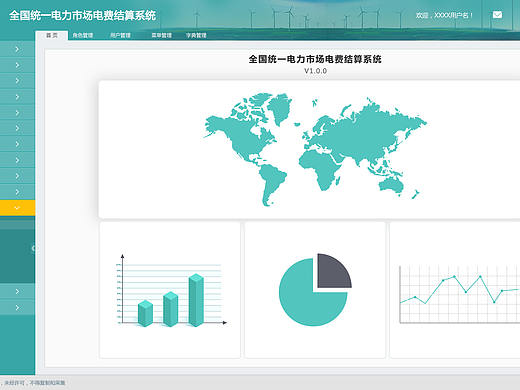Expand the sidebar menu just above yellow item
The image size is (520, 390).
(x=17, y=192)
